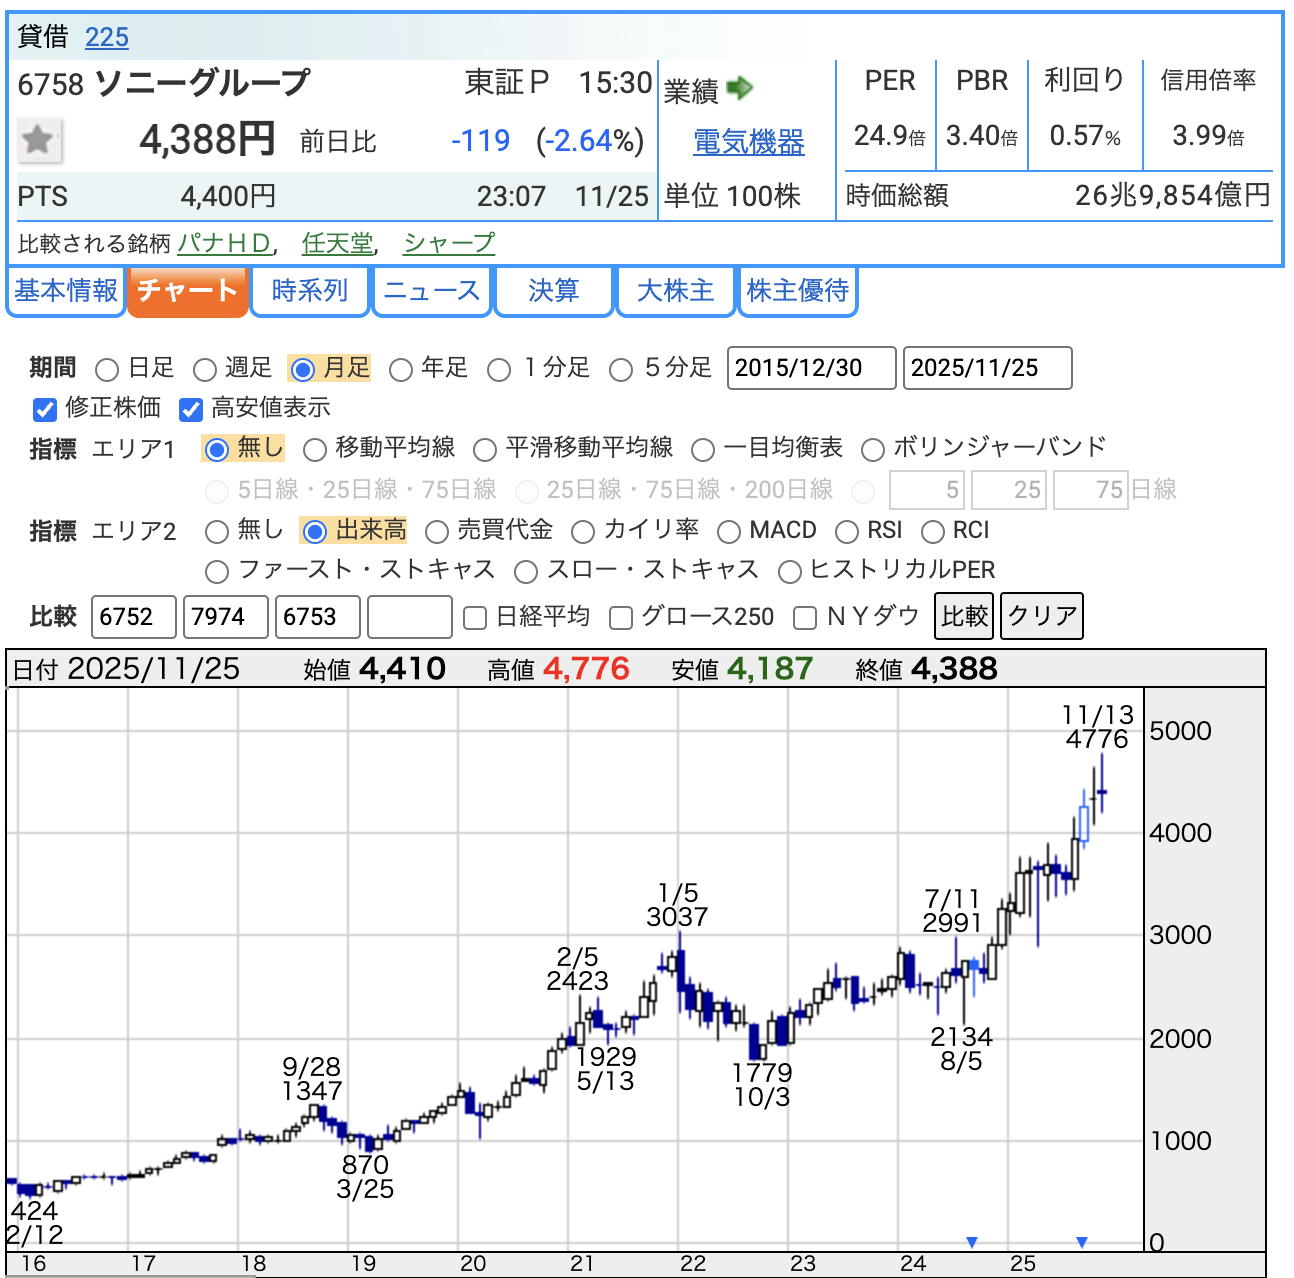Click the blue marker near year 24
This screenshot has height=1278, width=1294.
[x=971, y=1242]
